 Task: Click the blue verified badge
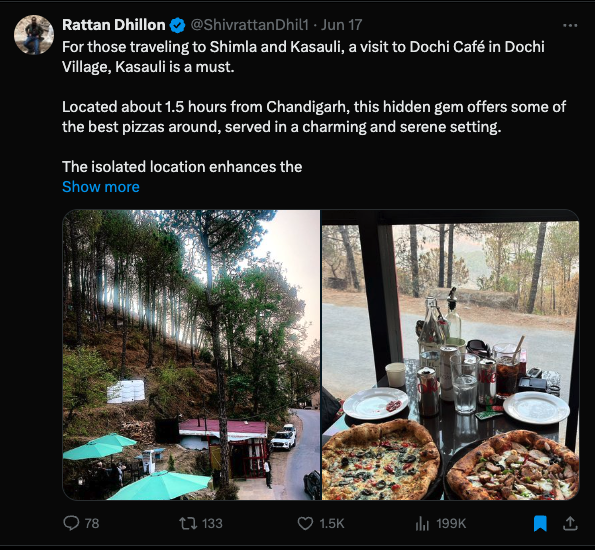[x=177, y=25]
